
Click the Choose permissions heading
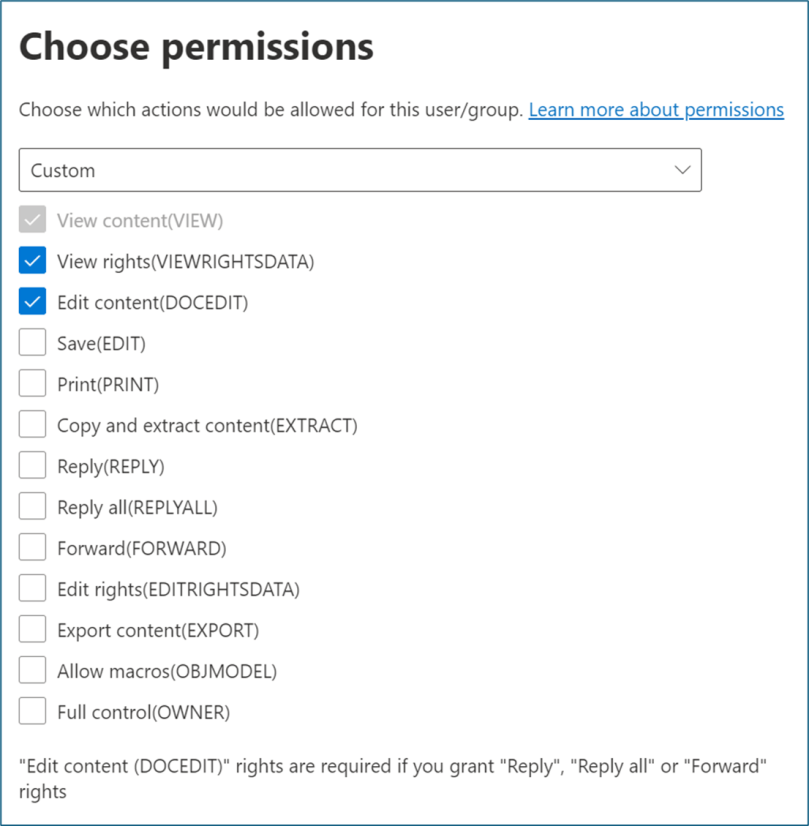click(x=197, y=46)
